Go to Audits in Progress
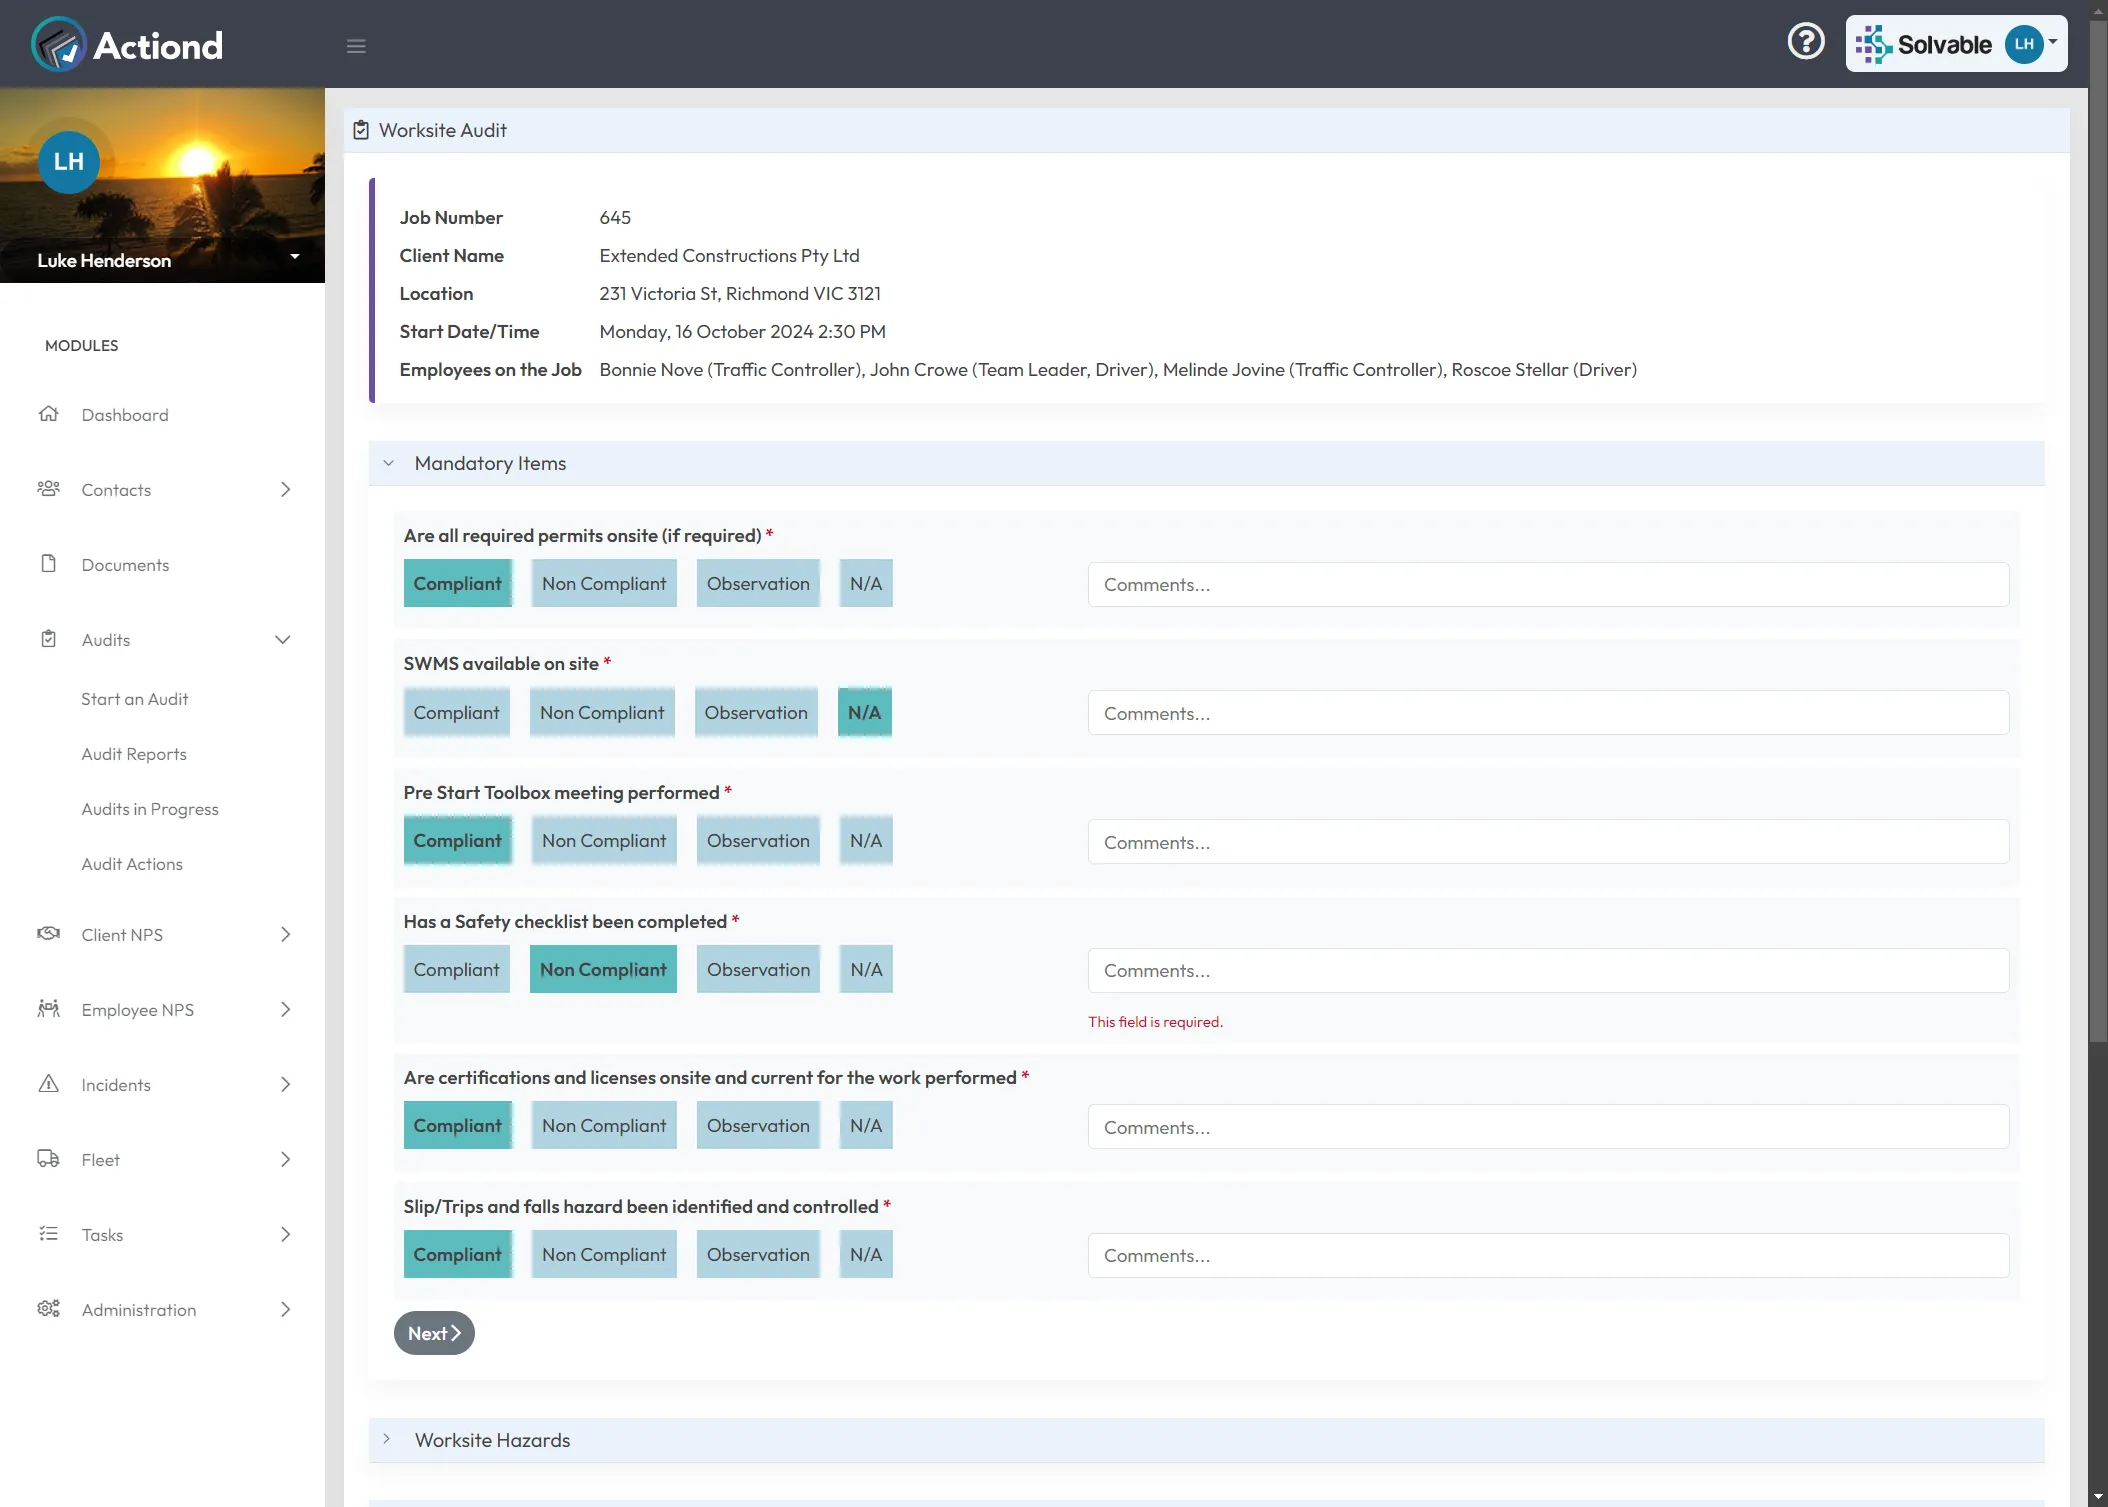 (150, 808)
